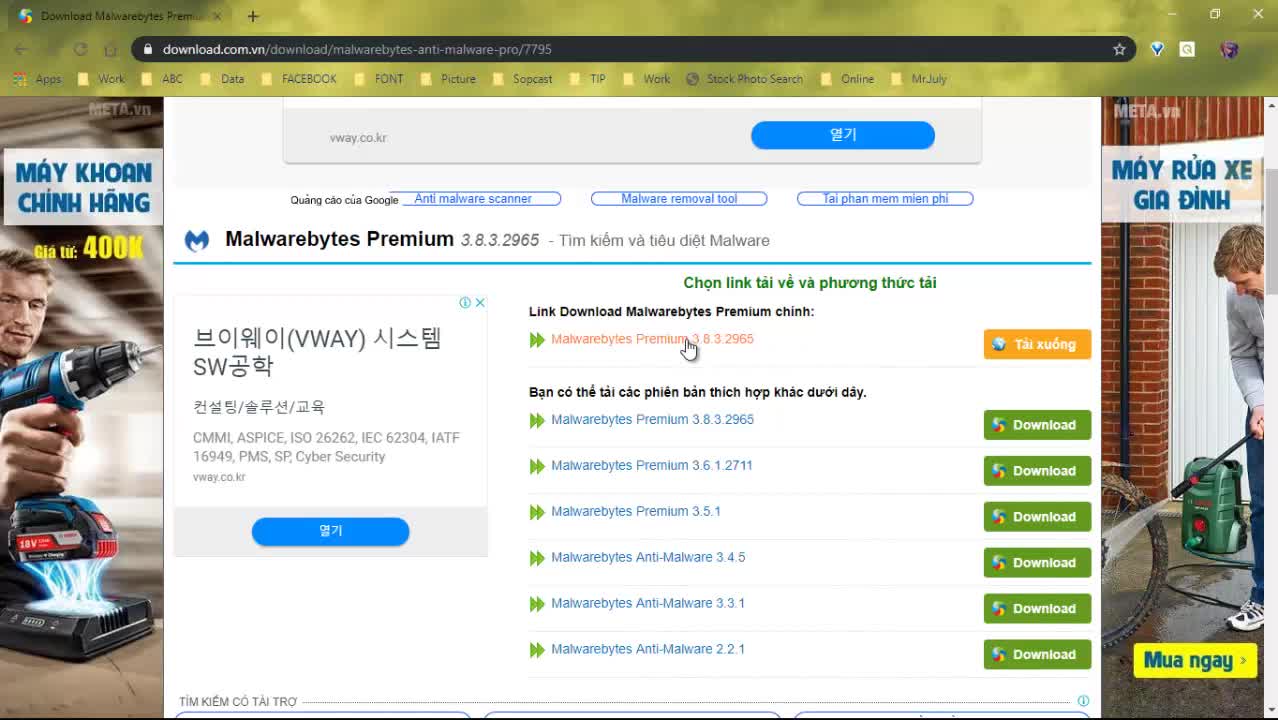The height and width of the screenshot is (720, 1278).
Task: Click the orange Tải xuống button
Action: 1037,344
